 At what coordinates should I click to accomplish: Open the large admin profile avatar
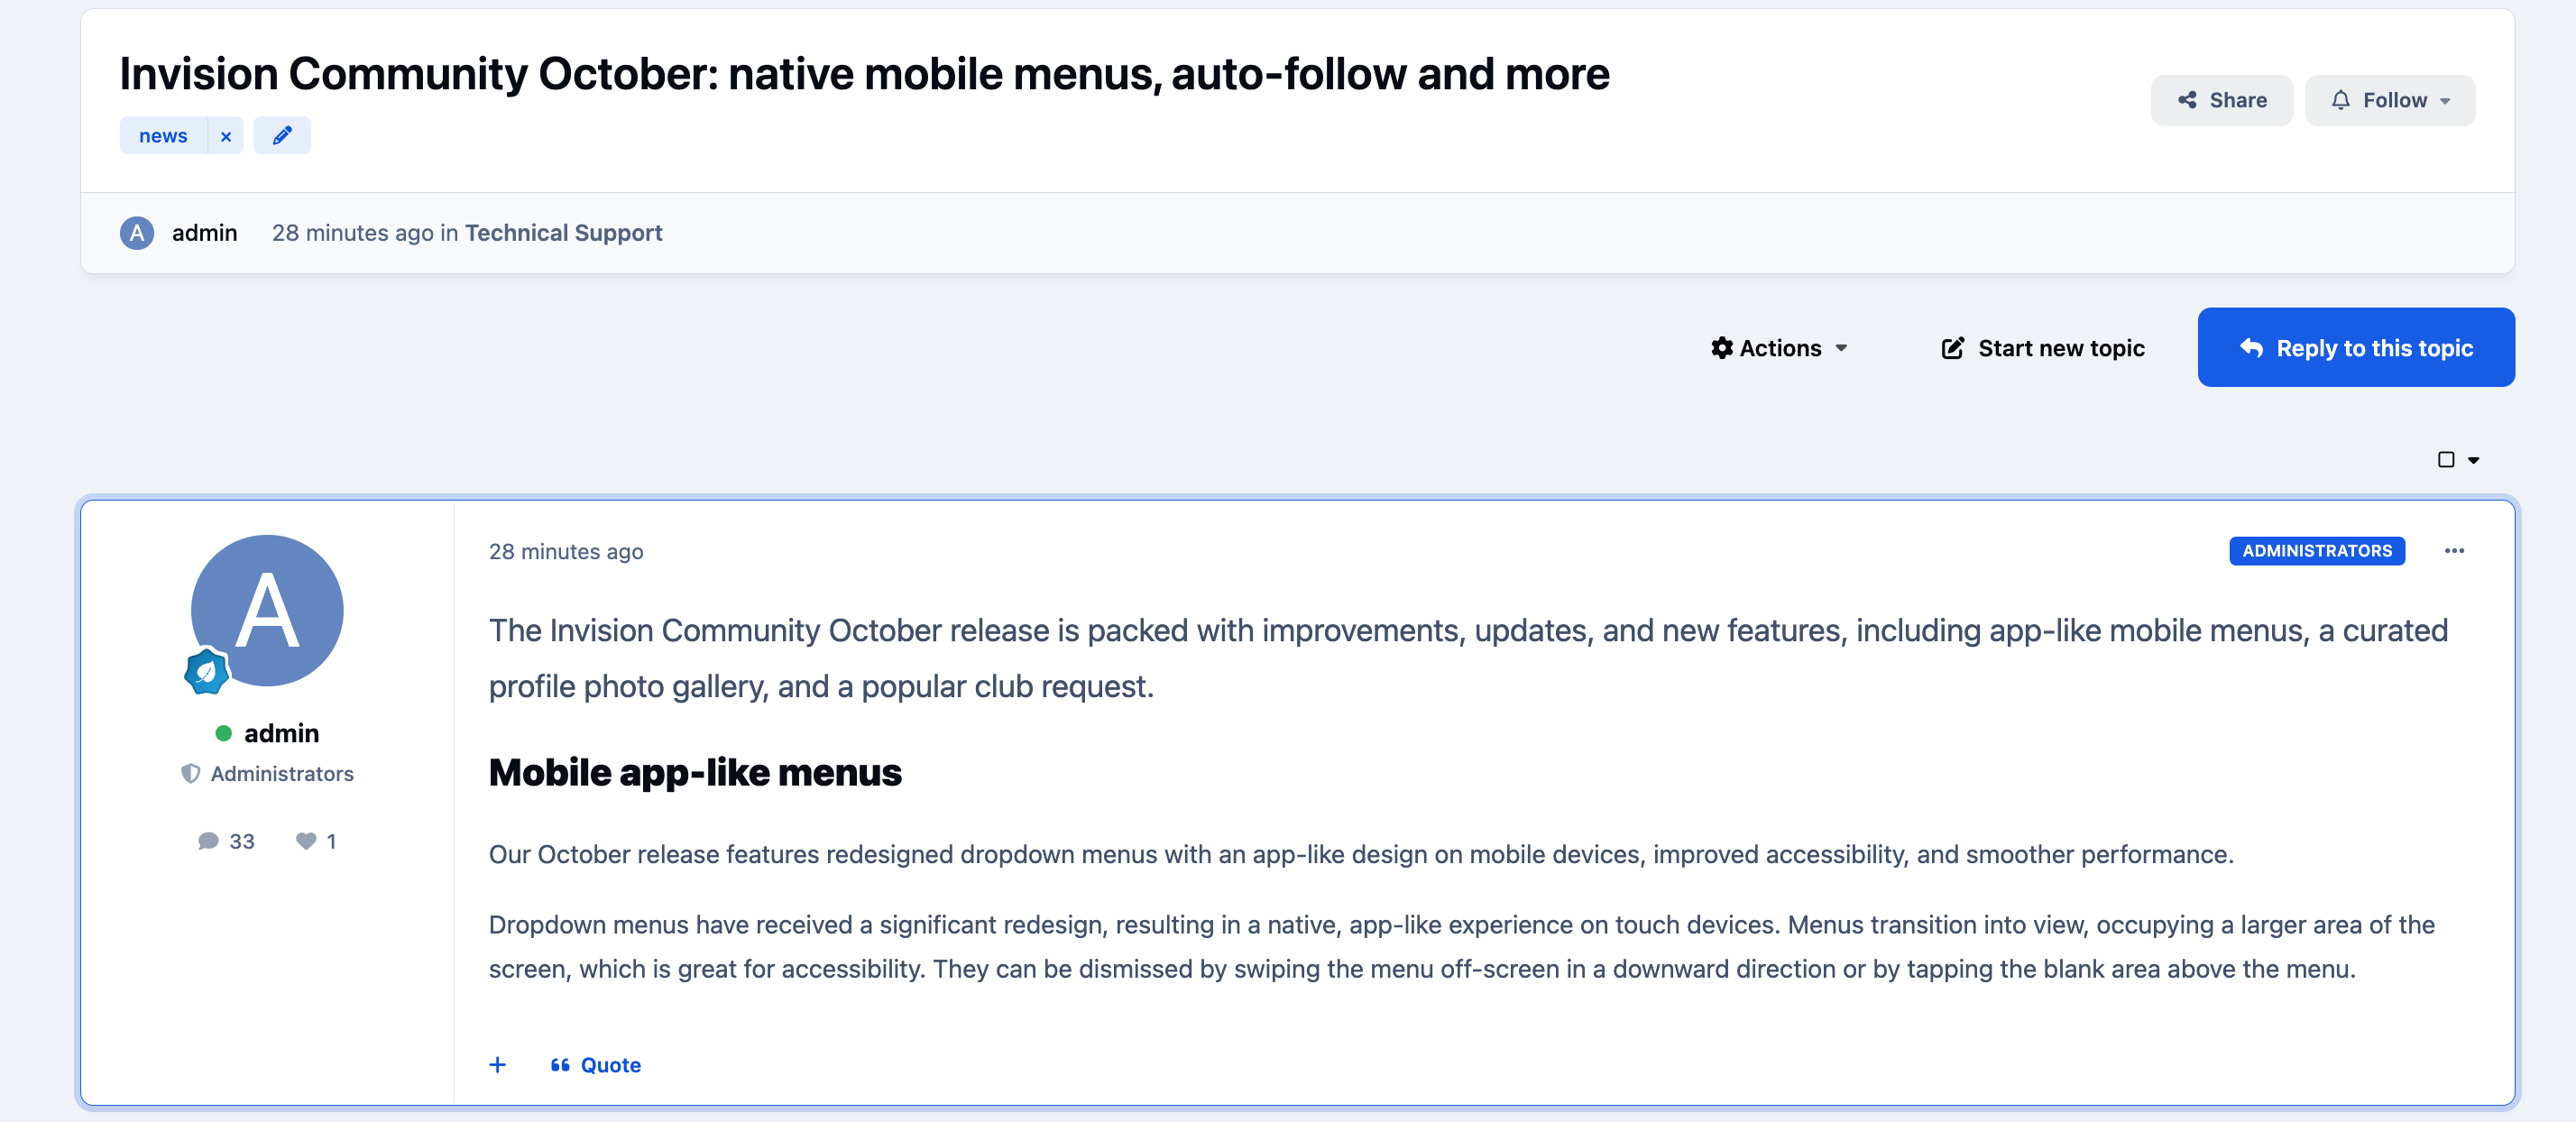click(267, 610)
